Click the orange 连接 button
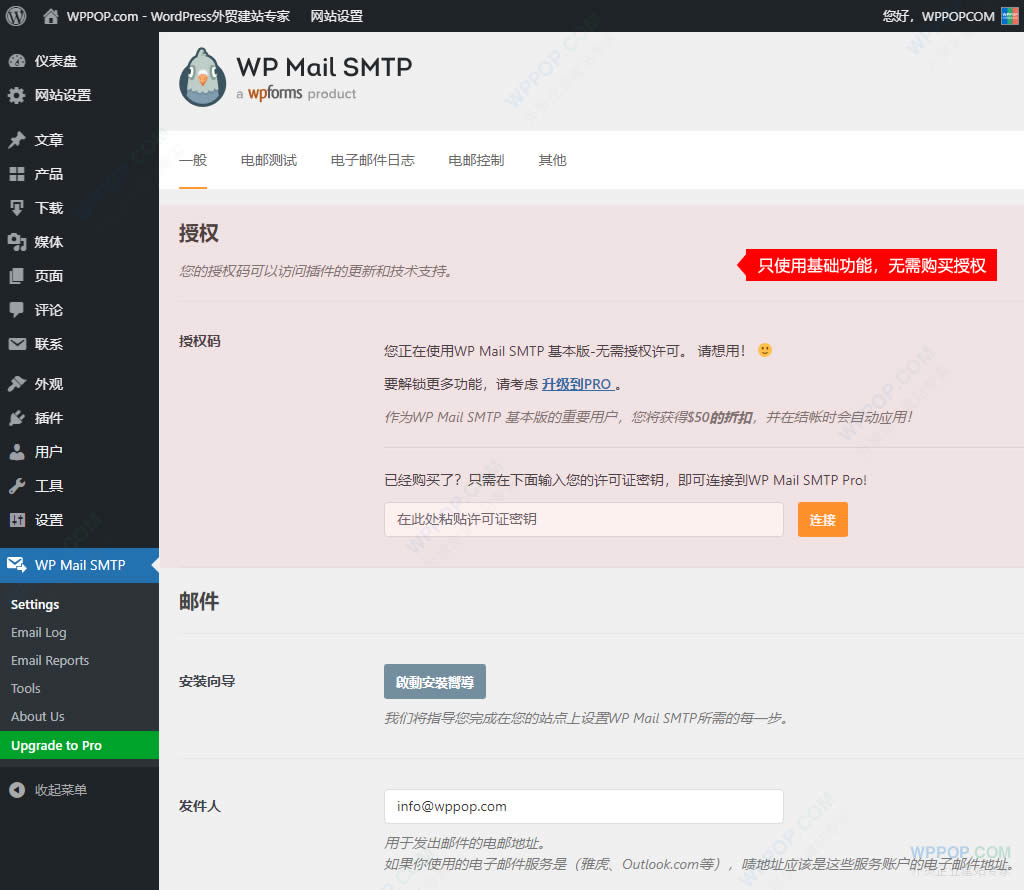 (x=822, y=520)
